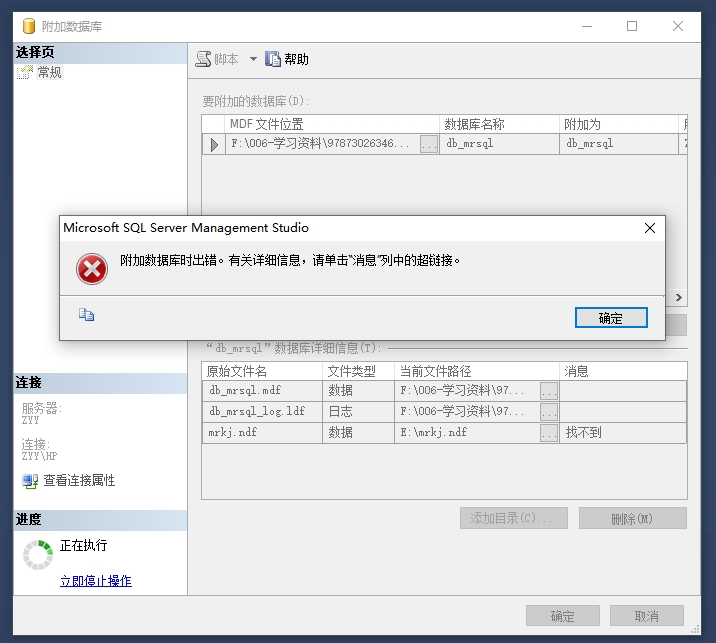Select the db_mrsql 数据库名称 cell
Viewport: 716px width, 643px height.
(500, 144)
